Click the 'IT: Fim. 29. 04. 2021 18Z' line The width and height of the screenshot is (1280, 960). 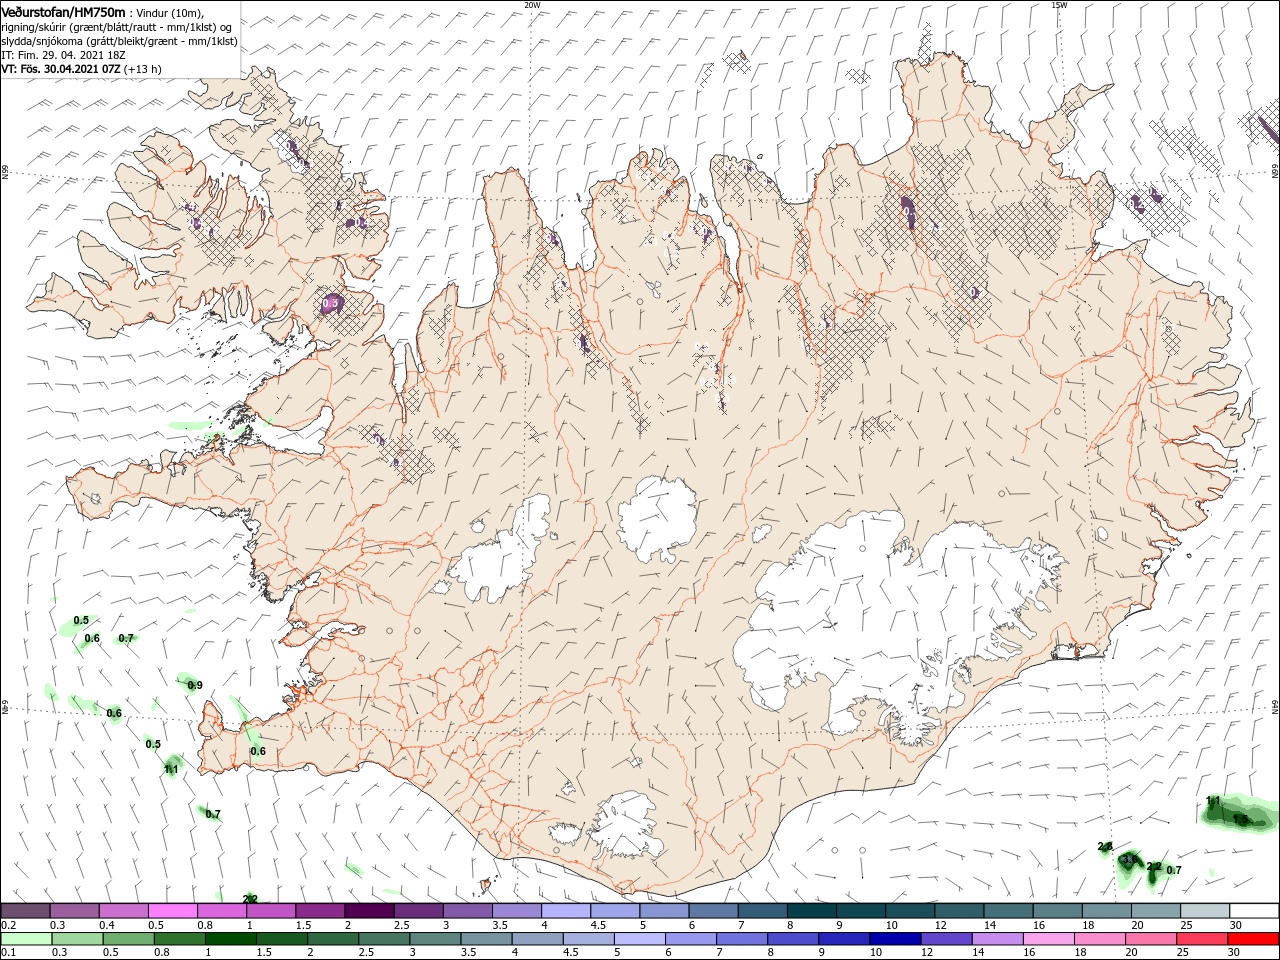[x=63, y=55]
